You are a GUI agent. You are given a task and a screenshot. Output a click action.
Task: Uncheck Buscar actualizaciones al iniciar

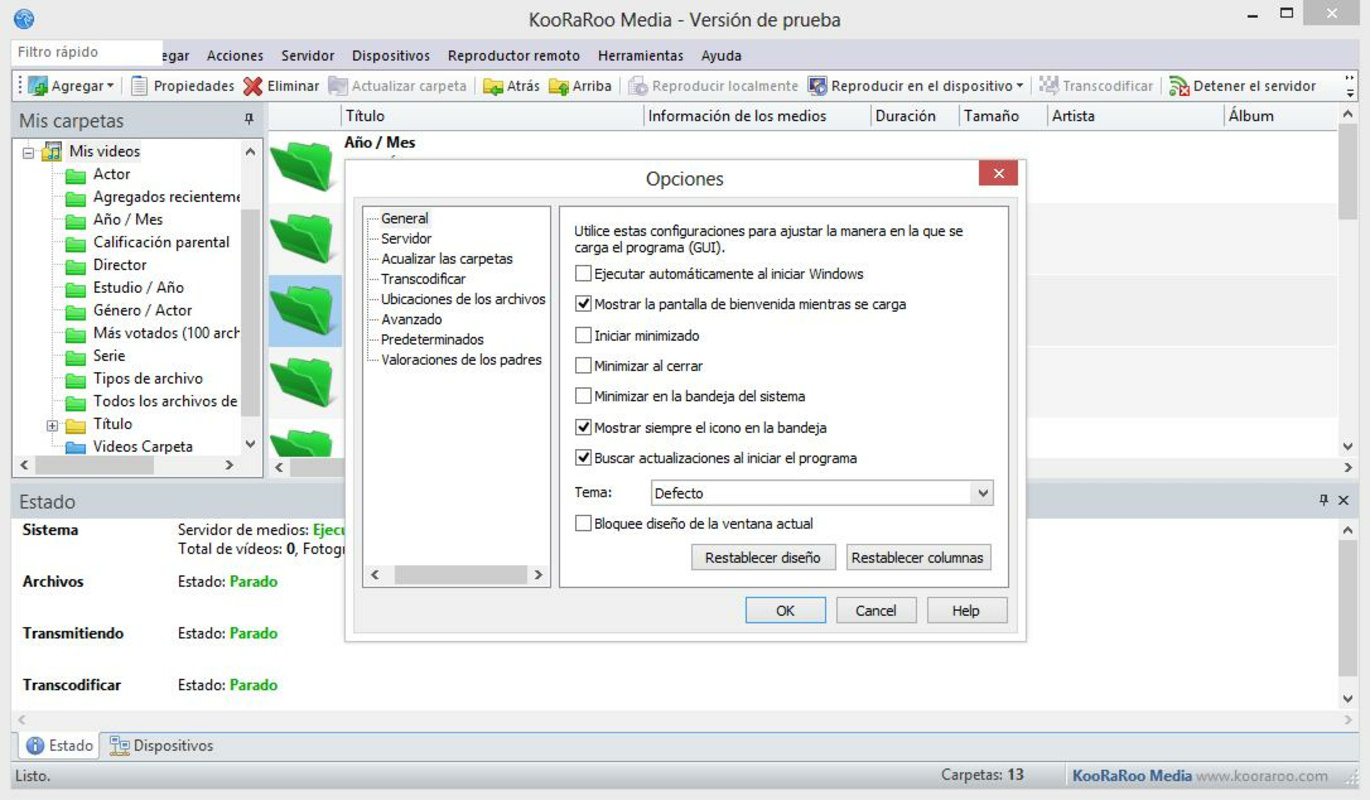(x=583, y=458)
